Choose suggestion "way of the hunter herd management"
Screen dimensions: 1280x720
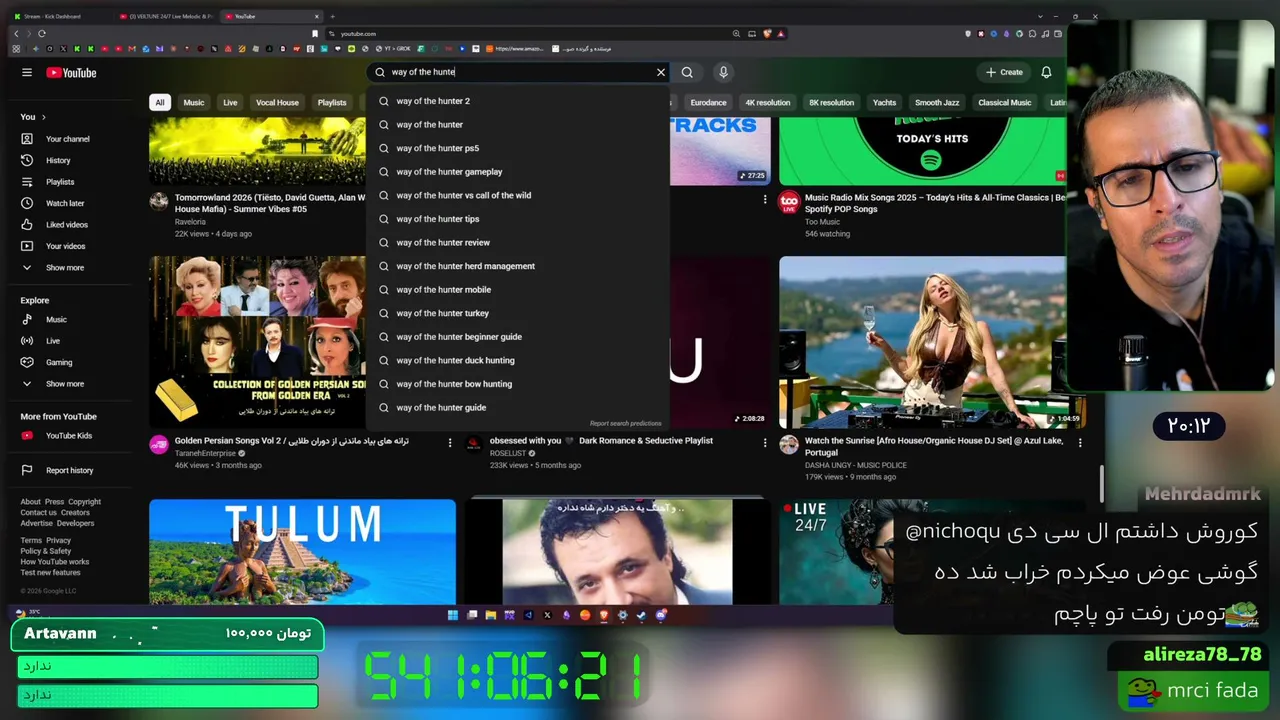pyautogui.click(x=518, y=266)
